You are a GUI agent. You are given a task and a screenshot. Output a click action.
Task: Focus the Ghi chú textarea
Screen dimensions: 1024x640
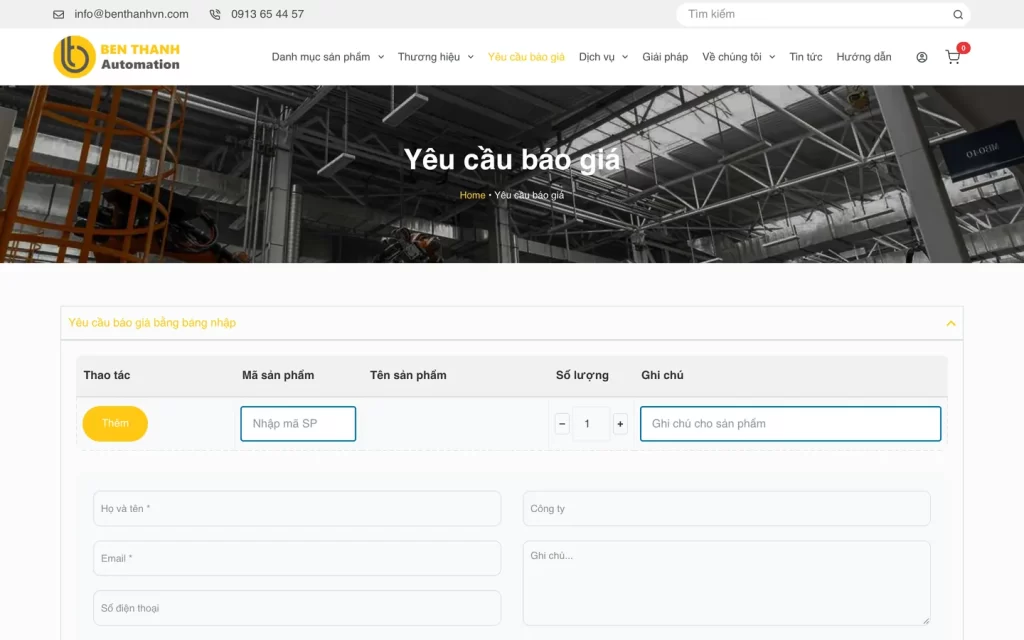click(x=726, y=583)
